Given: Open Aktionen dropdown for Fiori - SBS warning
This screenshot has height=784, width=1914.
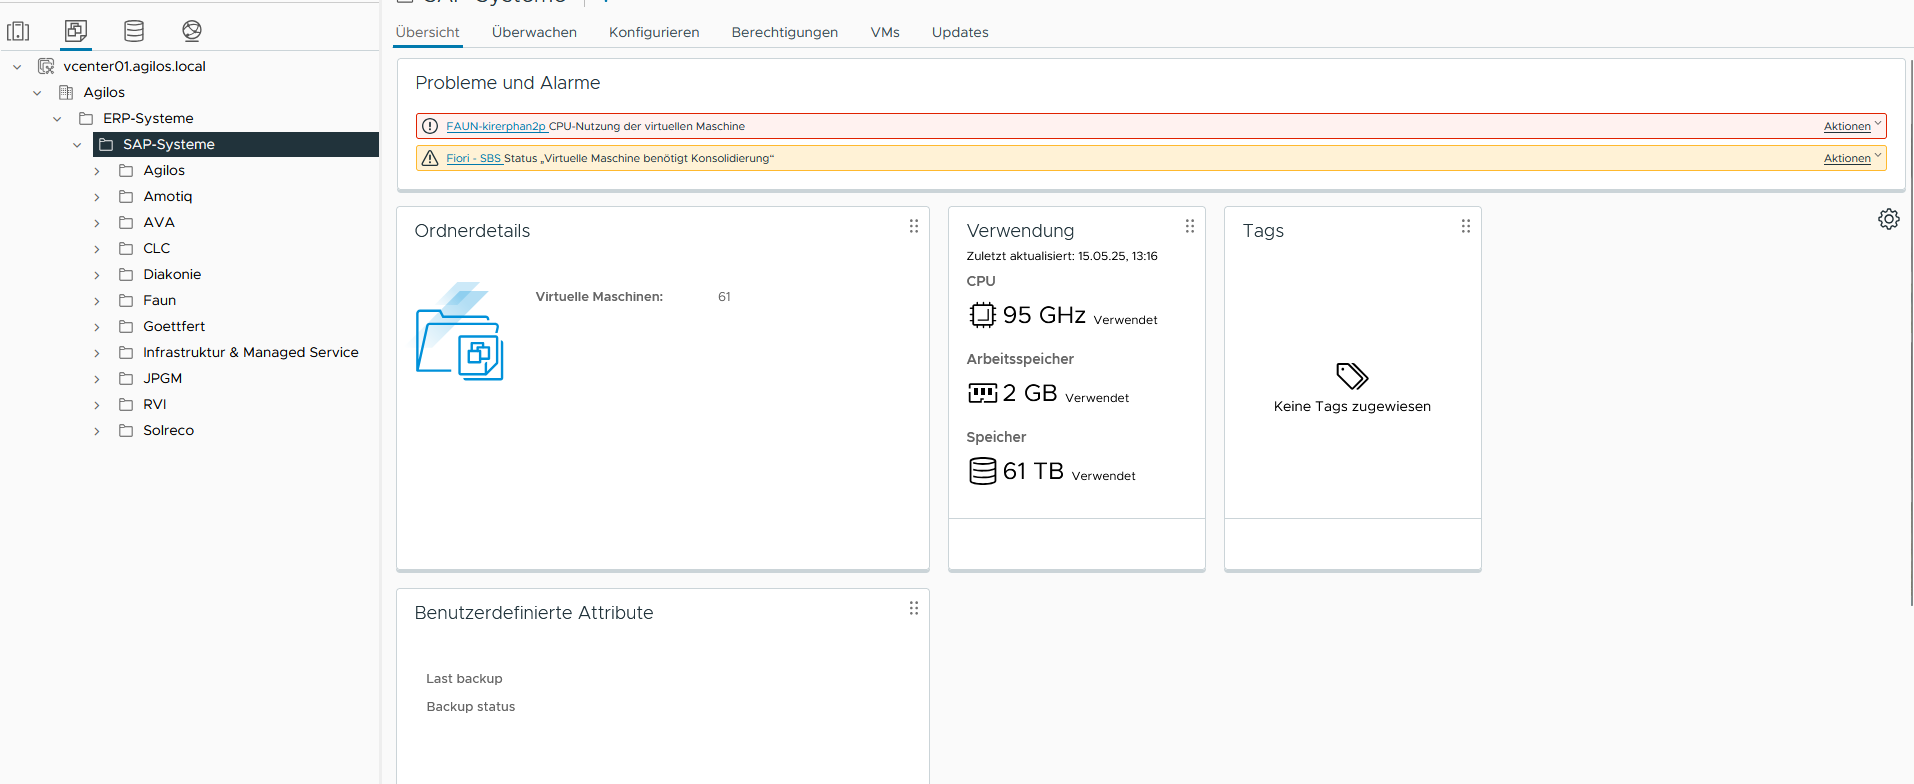Looking at the screenshot, I should point(1852,158).
